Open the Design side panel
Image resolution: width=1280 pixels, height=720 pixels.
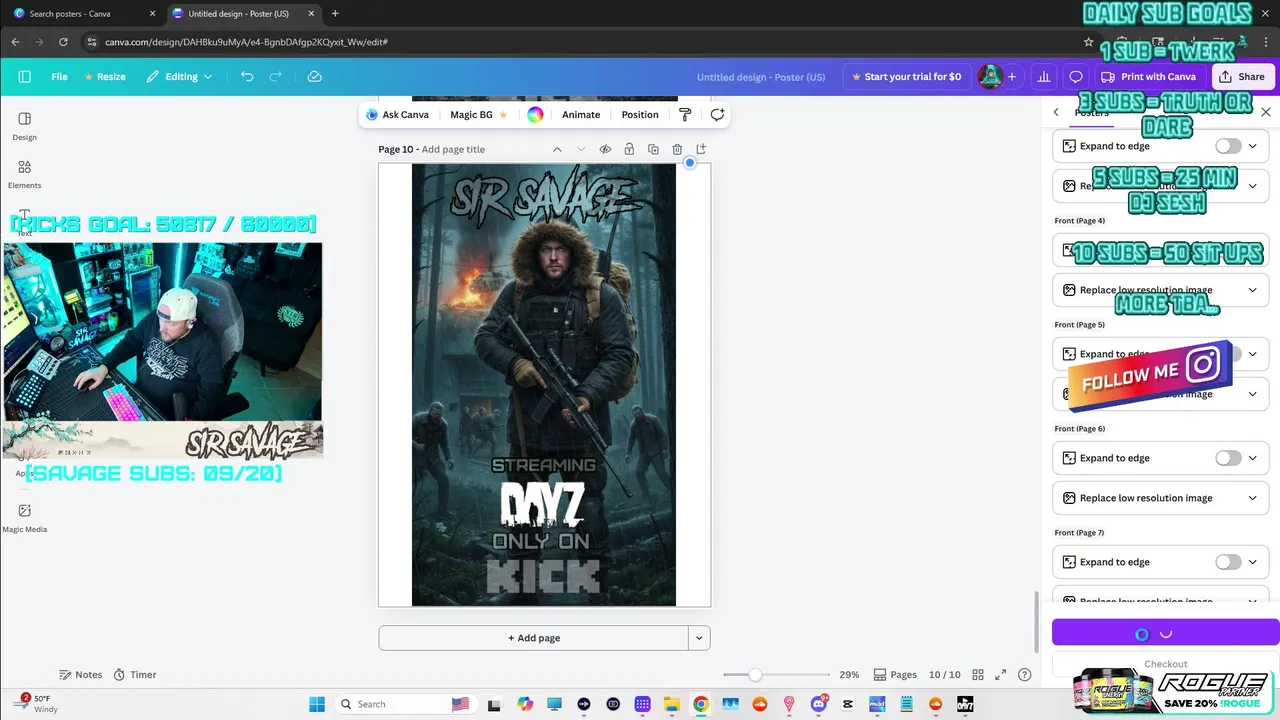coord(25,126)
